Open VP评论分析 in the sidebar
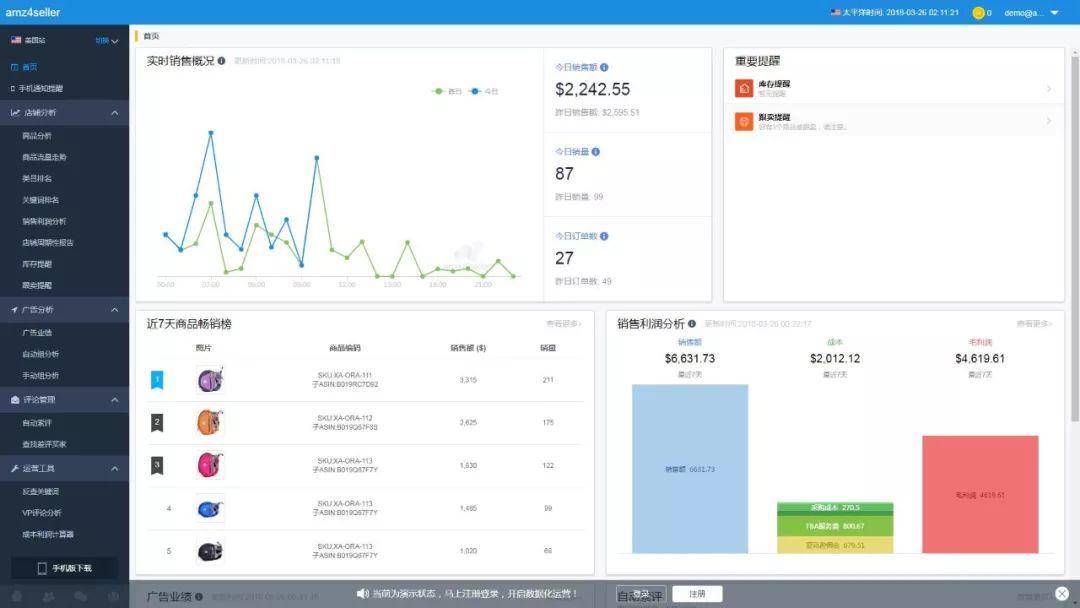 [41, 513]
